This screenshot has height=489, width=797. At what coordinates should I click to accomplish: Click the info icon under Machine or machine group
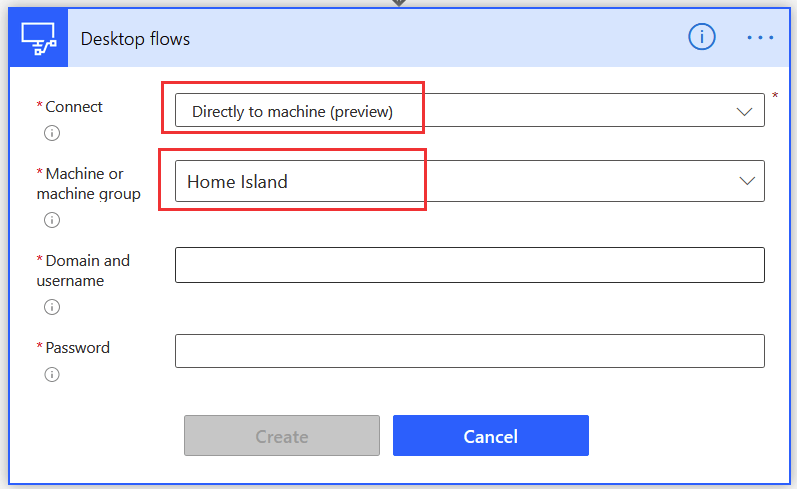pyautogui.click(x=52, y=220)
